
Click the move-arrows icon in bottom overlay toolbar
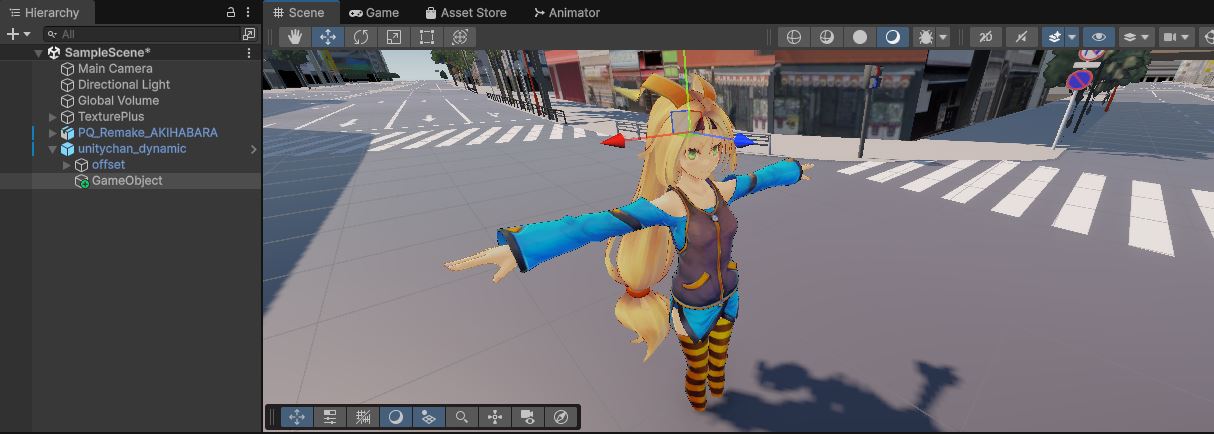[297, 417]
